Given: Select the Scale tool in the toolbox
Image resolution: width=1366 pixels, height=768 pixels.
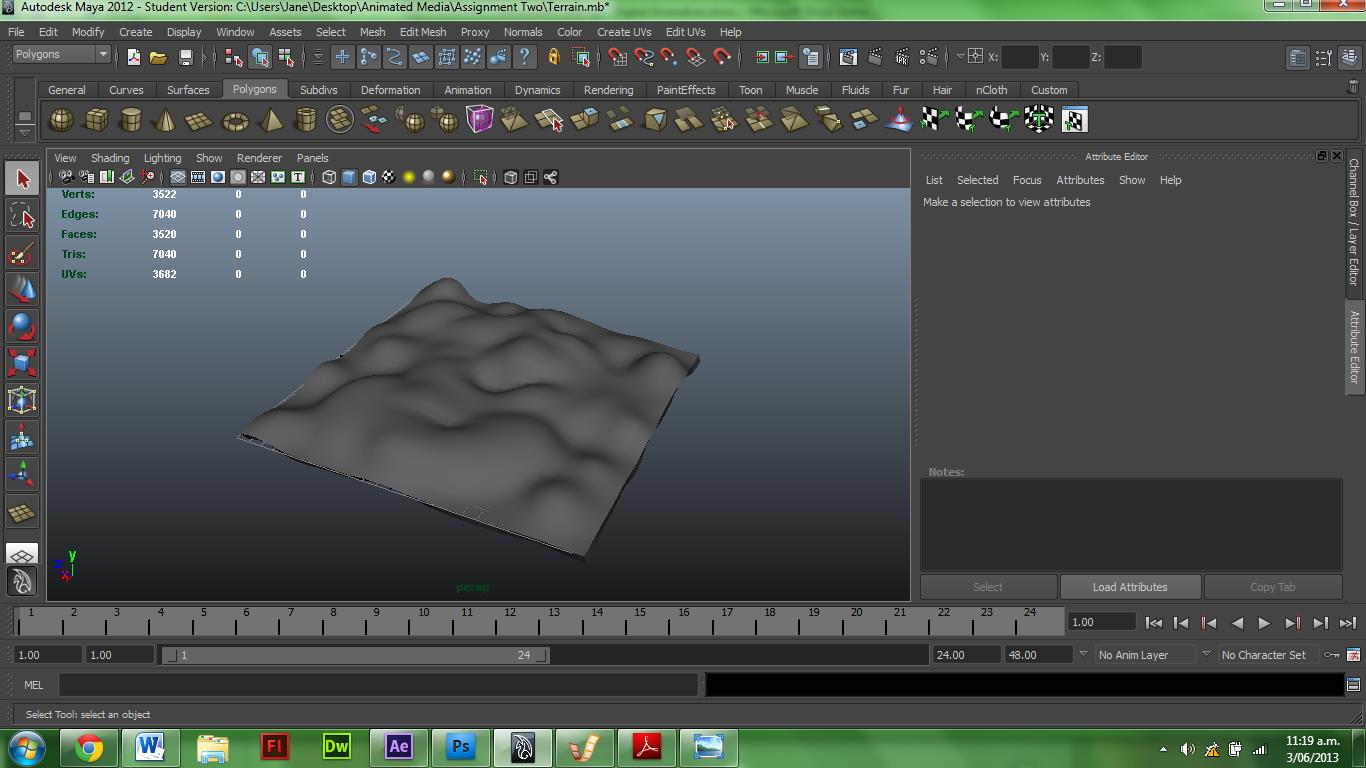Looking at the screenshot, I should [x=22, y=363].
